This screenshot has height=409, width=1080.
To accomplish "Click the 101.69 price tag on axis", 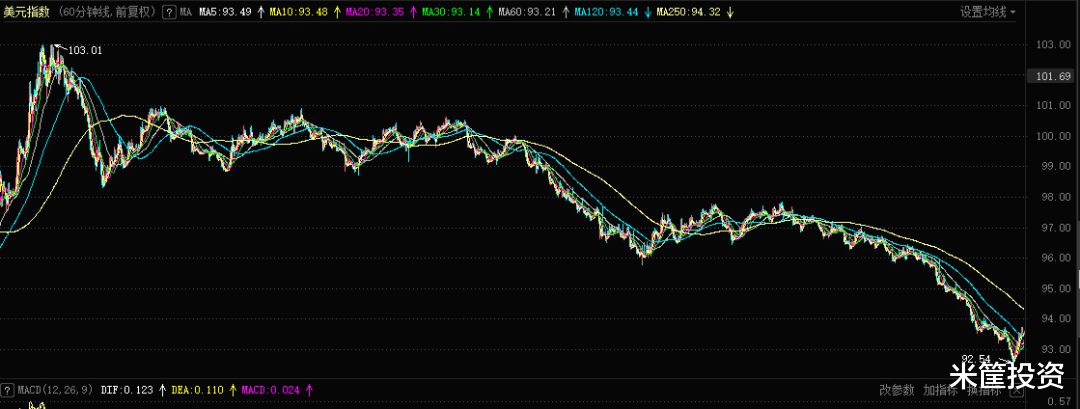I will pos(1049,76).
